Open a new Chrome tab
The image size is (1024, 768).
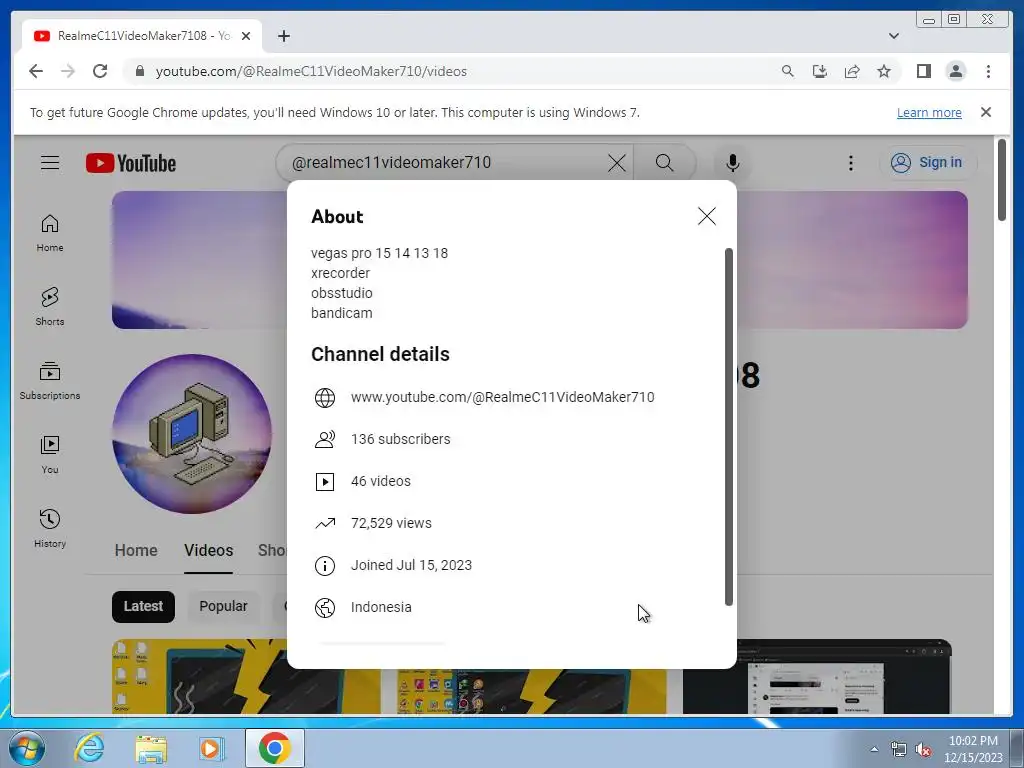coord(283,36)
